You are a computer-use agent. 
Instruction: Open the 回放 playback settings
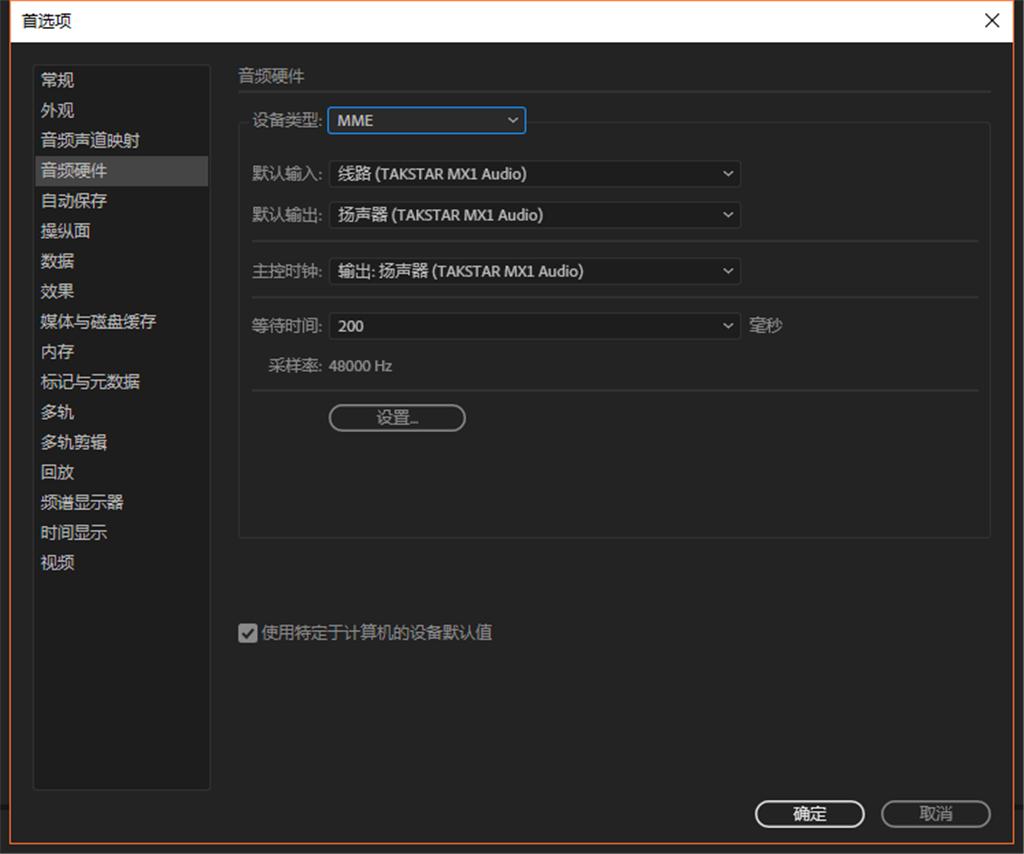tap(57, 472)
